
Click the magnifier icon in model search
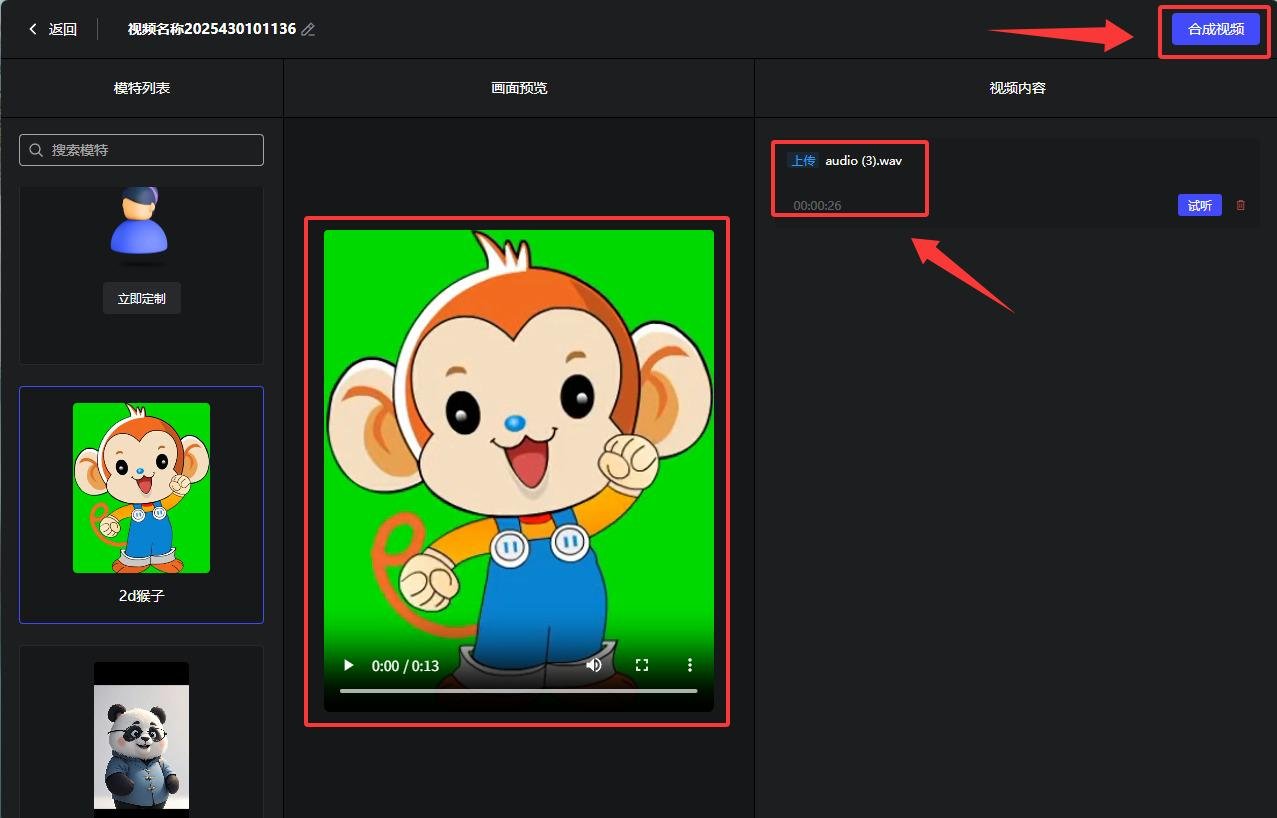(36, 150)
